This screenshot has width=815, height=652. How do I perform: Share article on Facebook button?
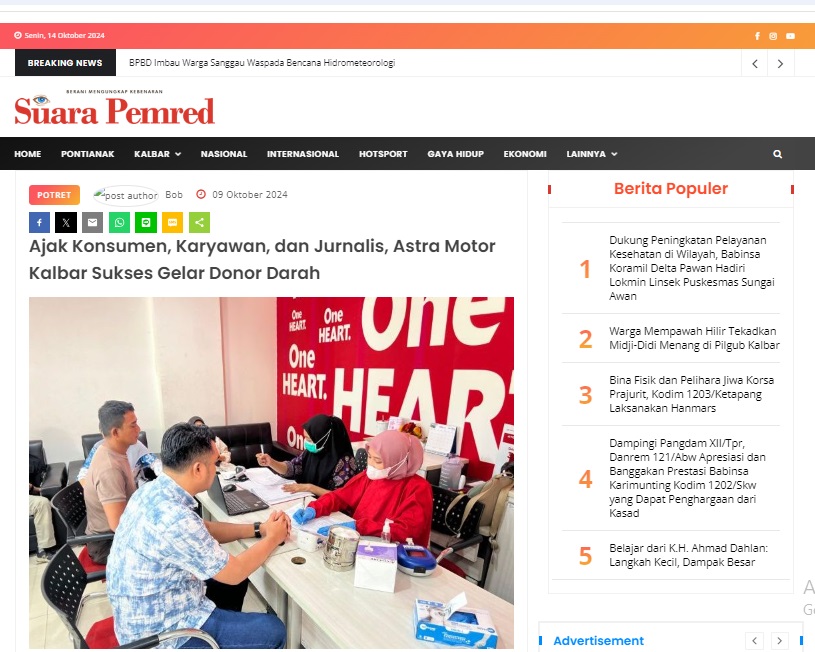[40, 223]
